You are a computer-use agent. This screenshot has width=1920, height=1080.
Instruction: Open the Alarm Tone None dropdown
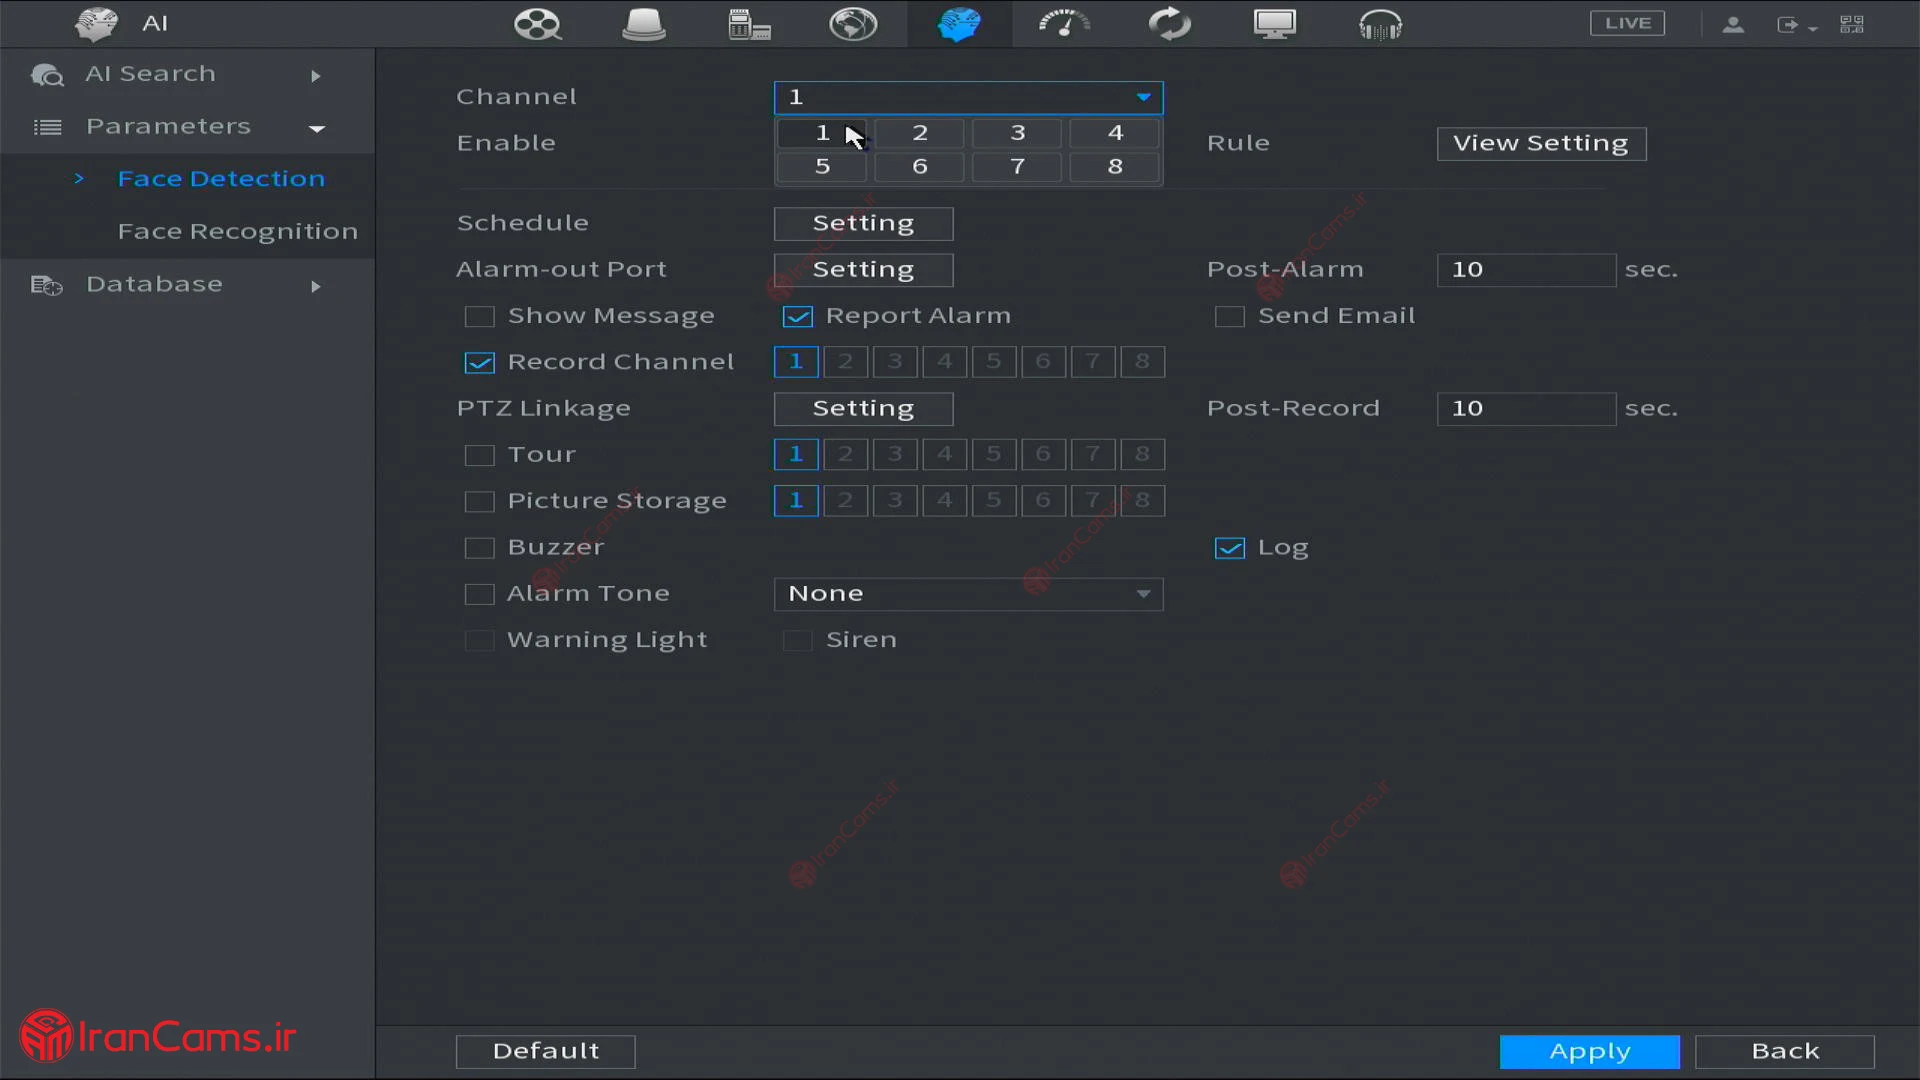pos(967,594)
